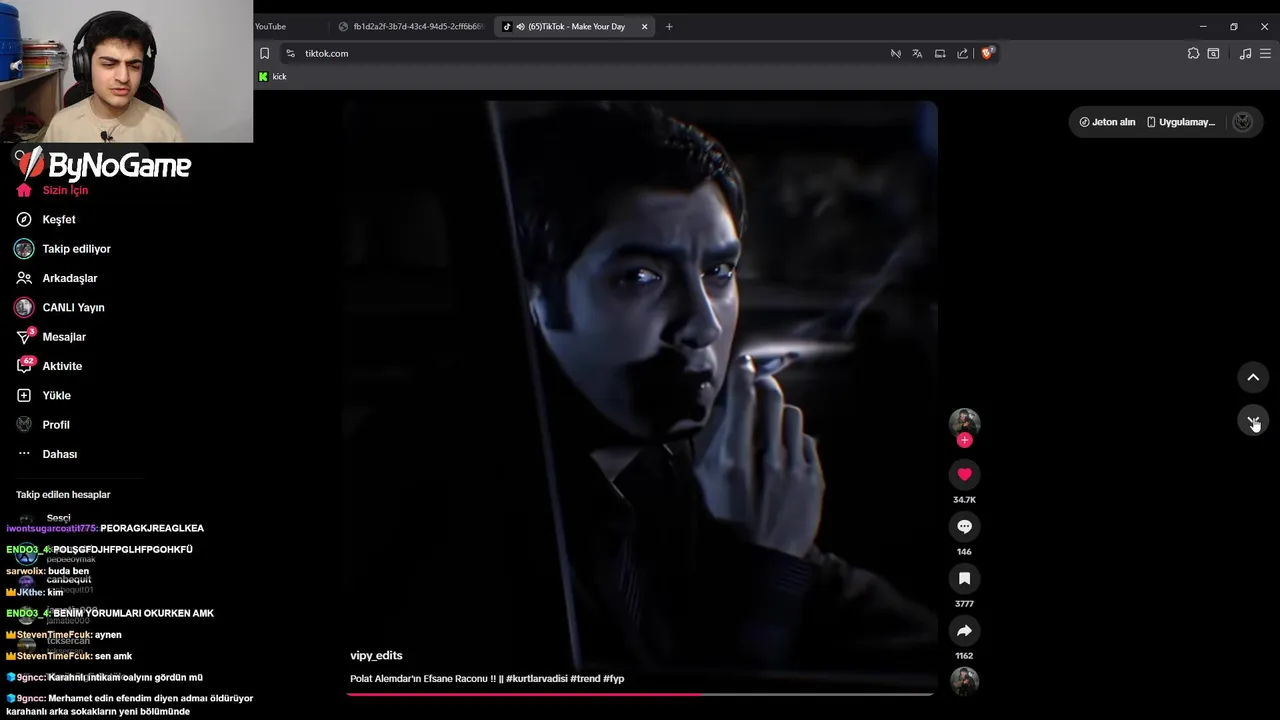Open Keşfet in the sidebar
Viewport: 1280px width, 720px height.
(x=59, y=220)
